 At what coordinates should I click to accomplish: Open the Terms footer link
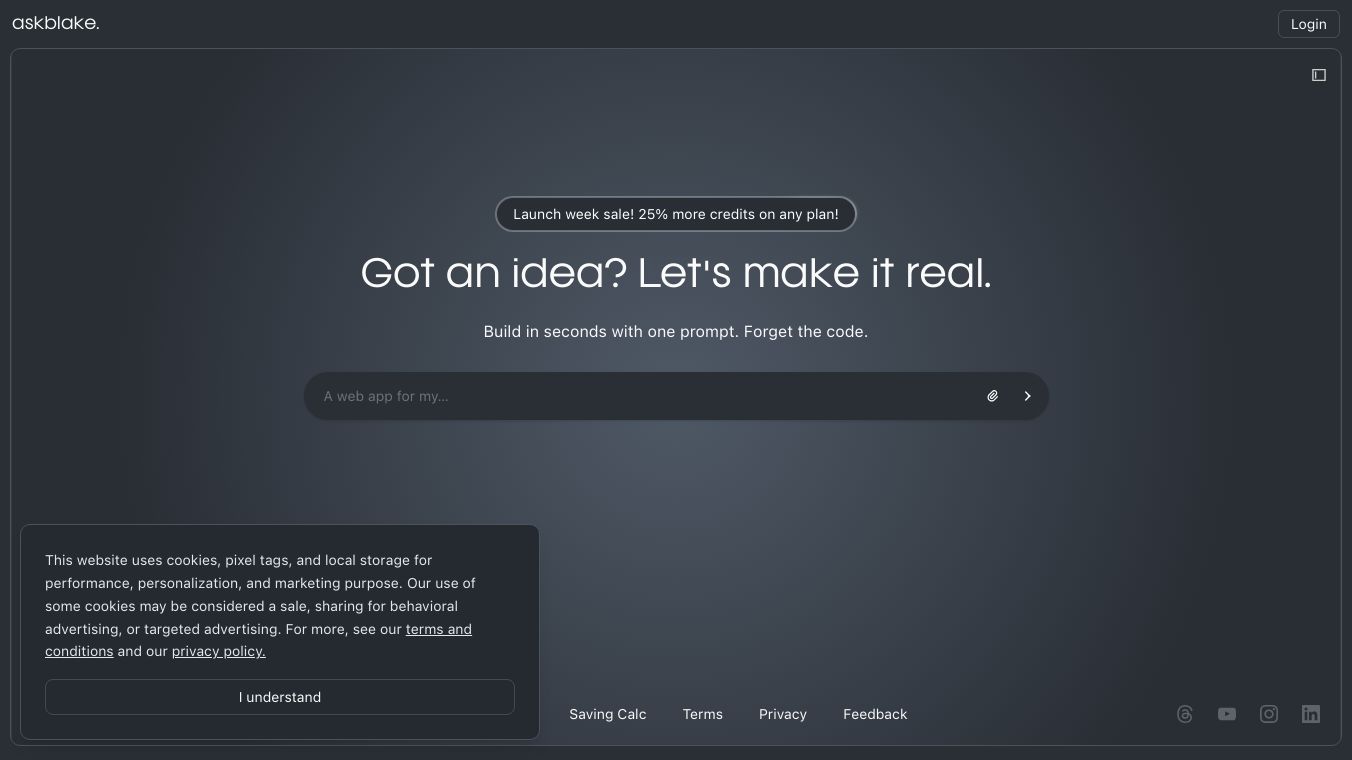(703, 714)
